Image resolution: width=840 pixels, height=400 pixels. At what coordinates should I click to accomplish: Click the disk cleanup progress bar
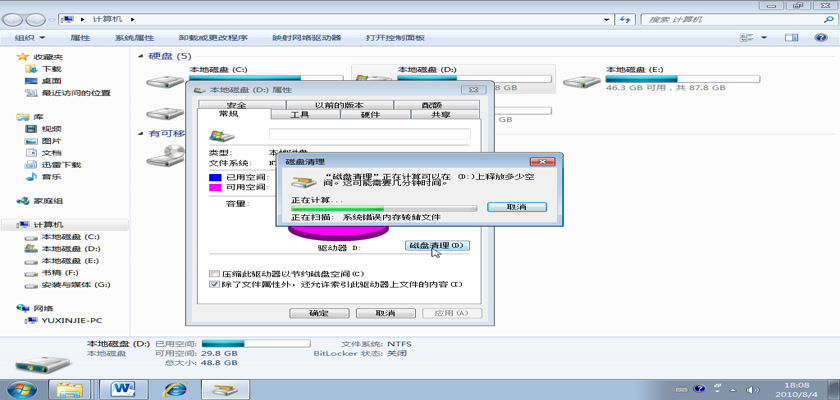383,208
